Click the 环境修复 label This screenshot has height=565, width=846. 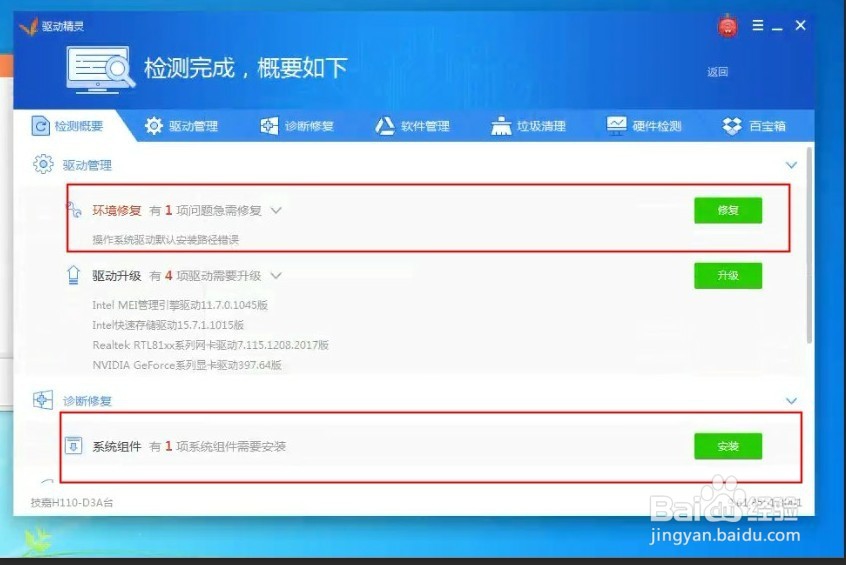point(117,210)
